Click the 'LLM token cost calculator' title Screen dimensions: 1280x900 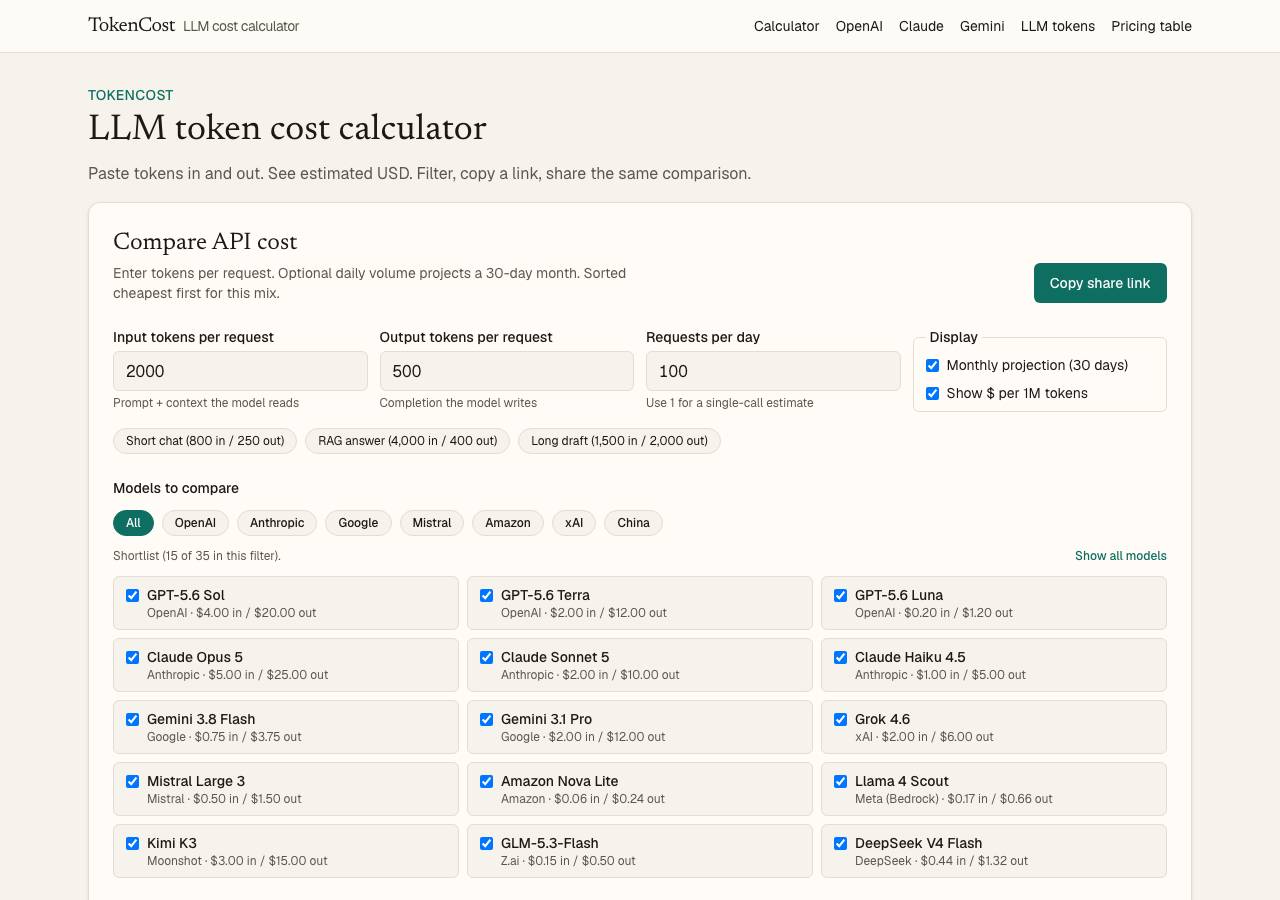pyautogui.click(x=287, y=128)
